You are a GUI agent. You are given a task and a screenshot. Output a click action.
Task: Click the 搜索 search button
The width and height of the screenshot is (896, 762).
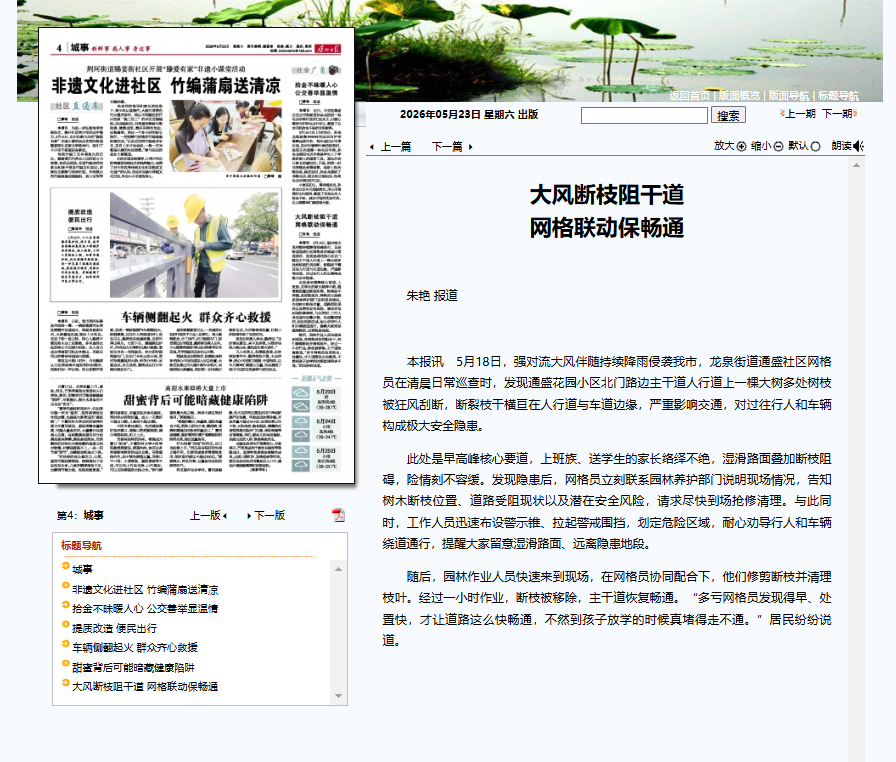point(728,115)
